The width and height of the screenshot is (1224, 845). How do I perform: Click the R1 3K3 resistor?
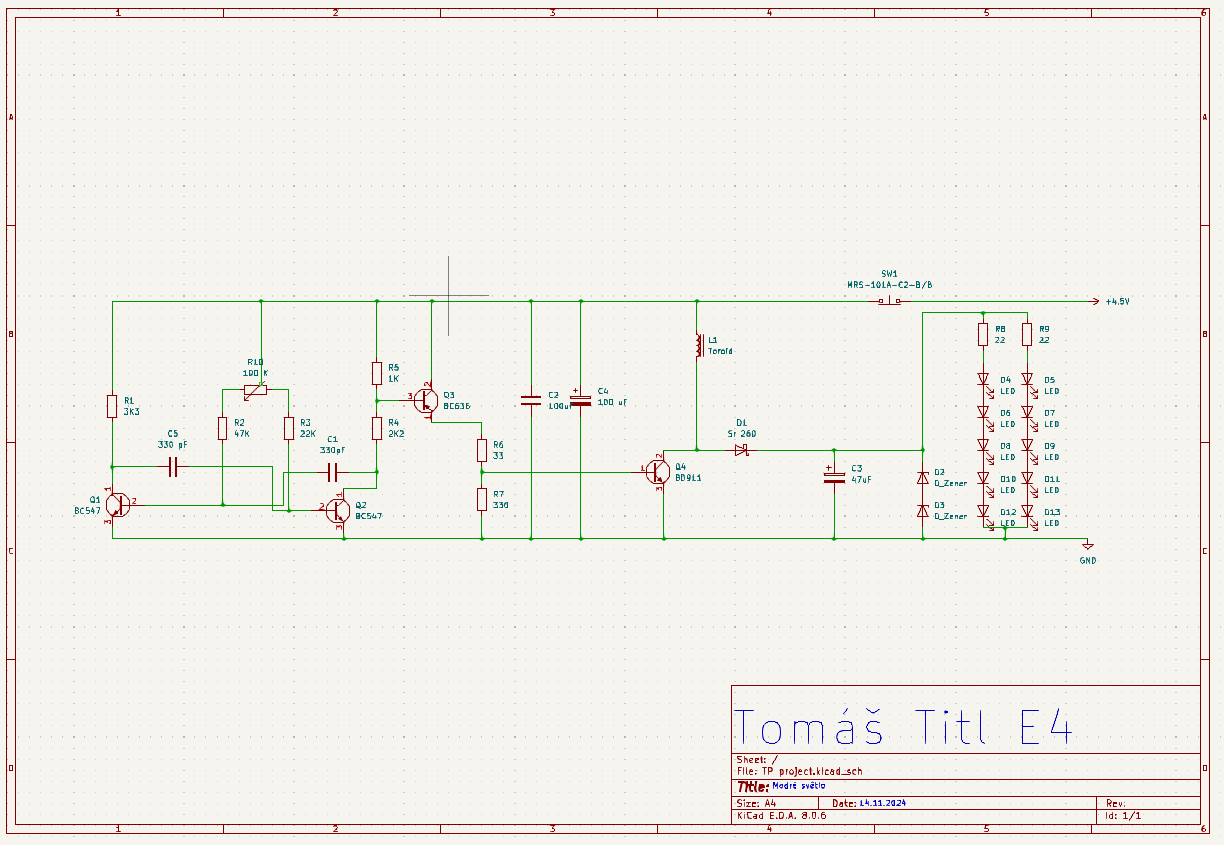pyautogui.click(x=113, y=406)
